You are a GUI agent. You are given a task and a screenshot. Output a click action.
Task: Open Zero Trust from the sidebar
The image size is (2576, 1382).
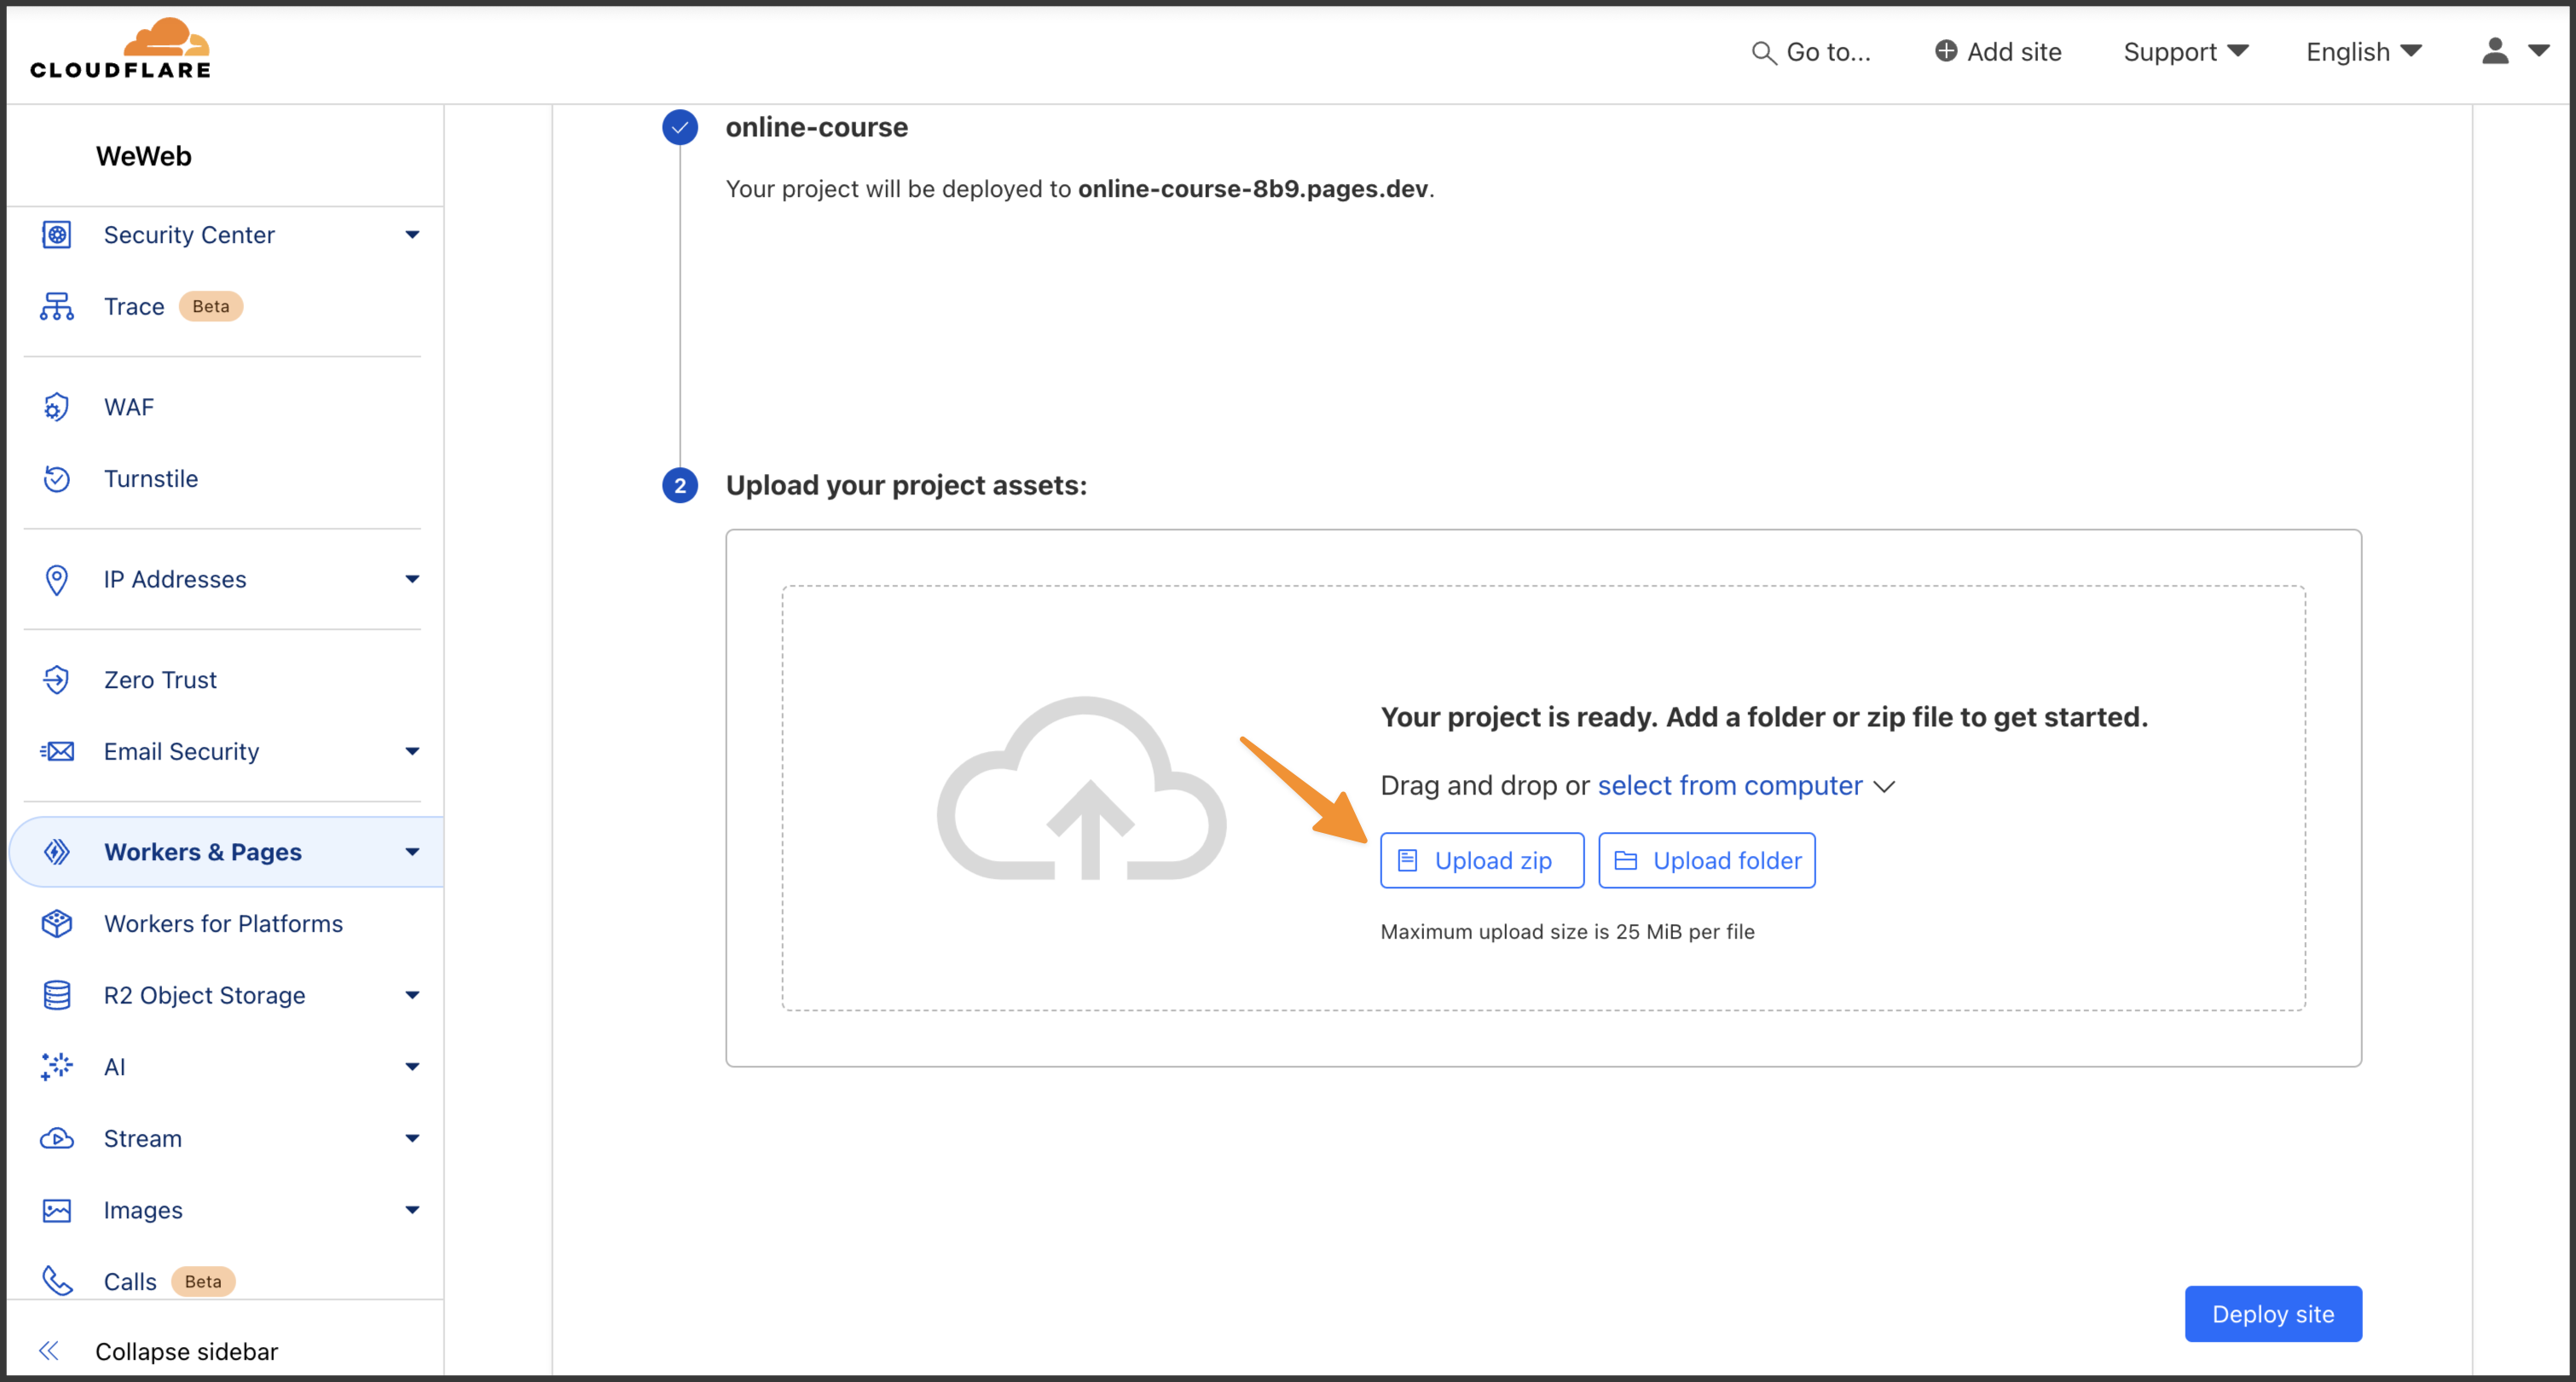pyautogui.click(x=159, y=679)
